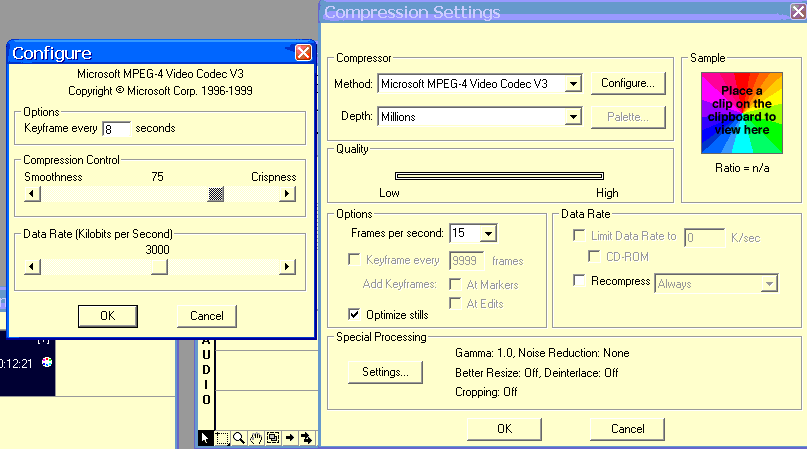The width and height of the screenshot is (807, 449).
Task: Select the Zoom magnifier tool
Action: pos(239,438)
